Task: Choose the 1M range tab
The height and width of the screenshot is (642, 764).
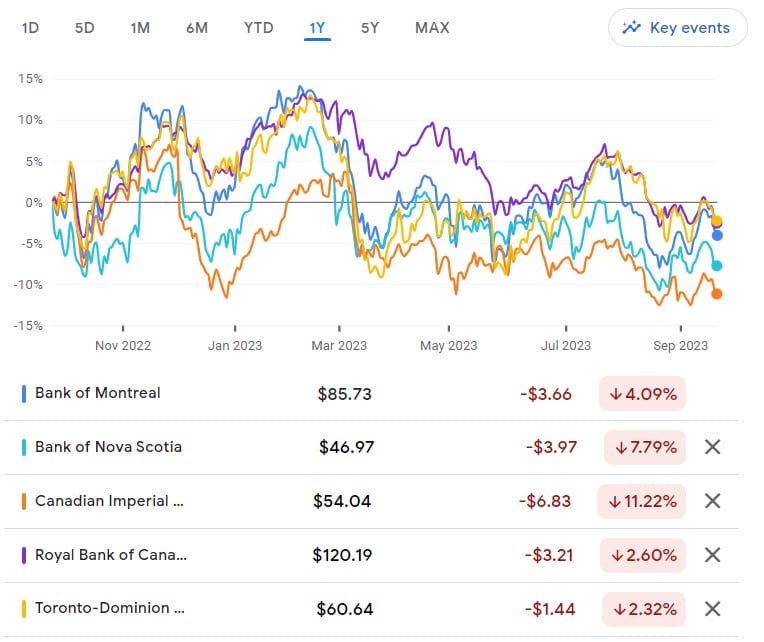Action: pyautogui.click(x=140, y=28)
